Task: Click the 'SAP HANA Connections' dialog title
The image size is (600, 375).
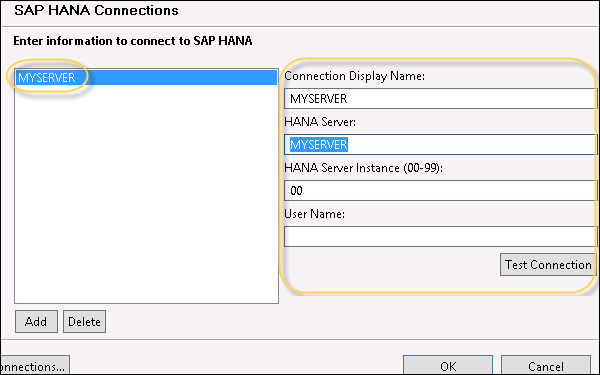Action: 96,10
